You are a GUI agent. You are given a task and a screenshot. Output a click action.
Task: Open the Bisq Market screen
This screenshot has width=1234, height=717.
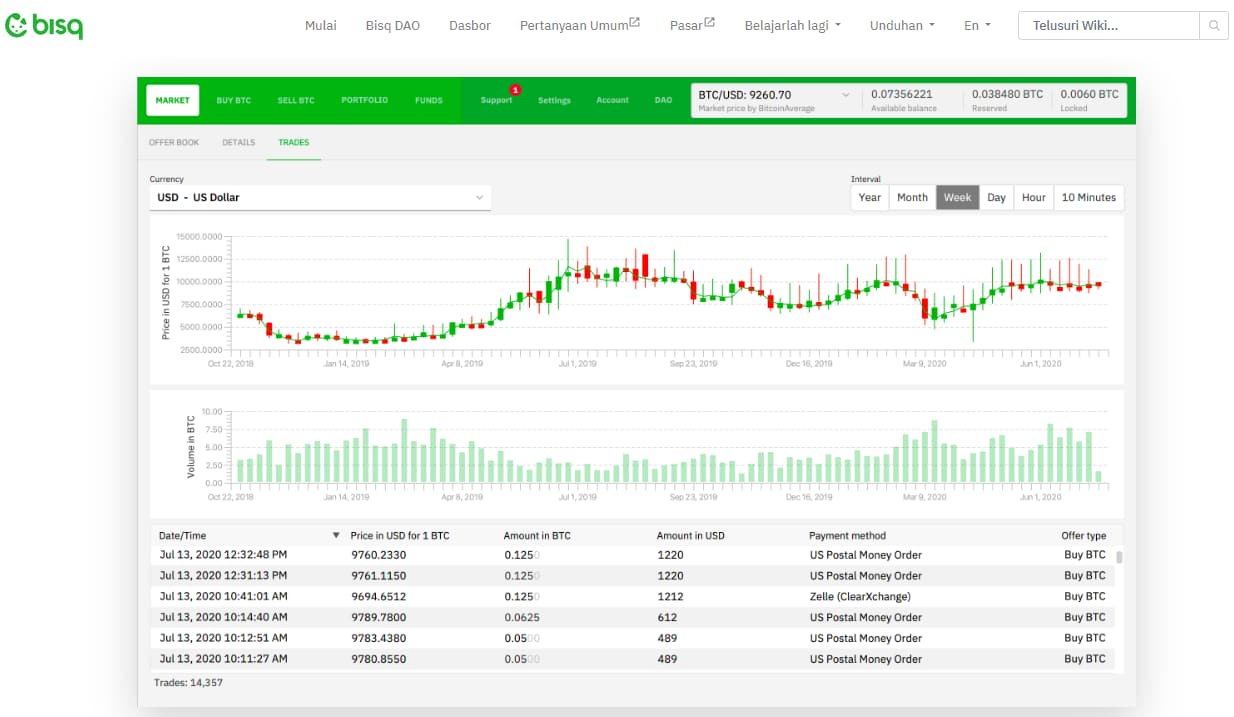point(171,99)
